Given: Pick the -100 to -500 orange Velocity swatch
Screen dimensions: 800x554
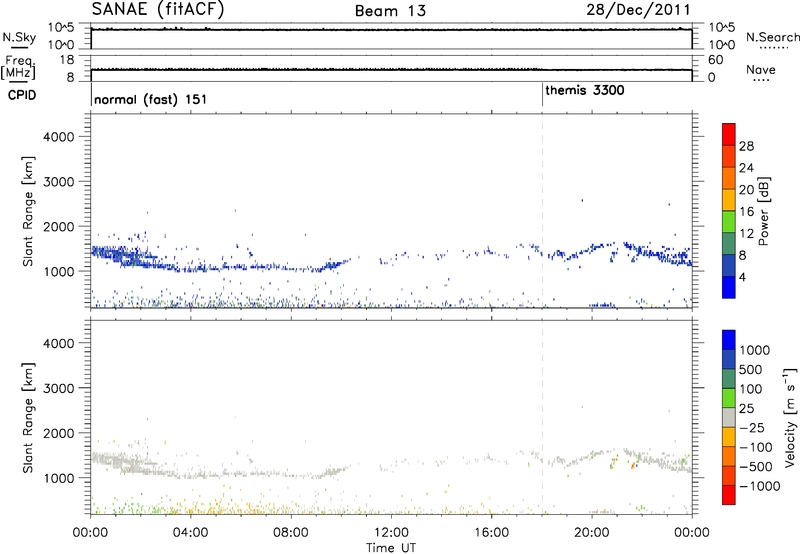Looking at the screenshot, I should point(729,456).
